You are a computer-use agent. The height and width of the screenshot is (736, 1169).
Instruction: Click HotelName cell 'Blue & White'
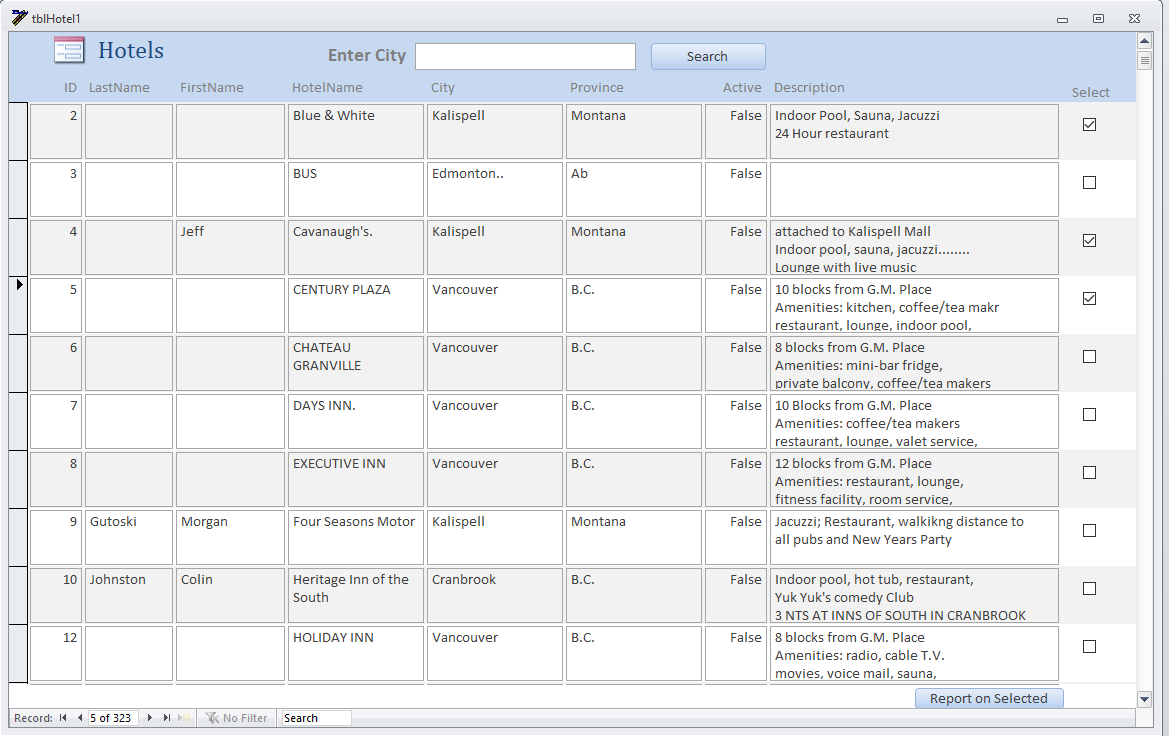tap(356, 131)
